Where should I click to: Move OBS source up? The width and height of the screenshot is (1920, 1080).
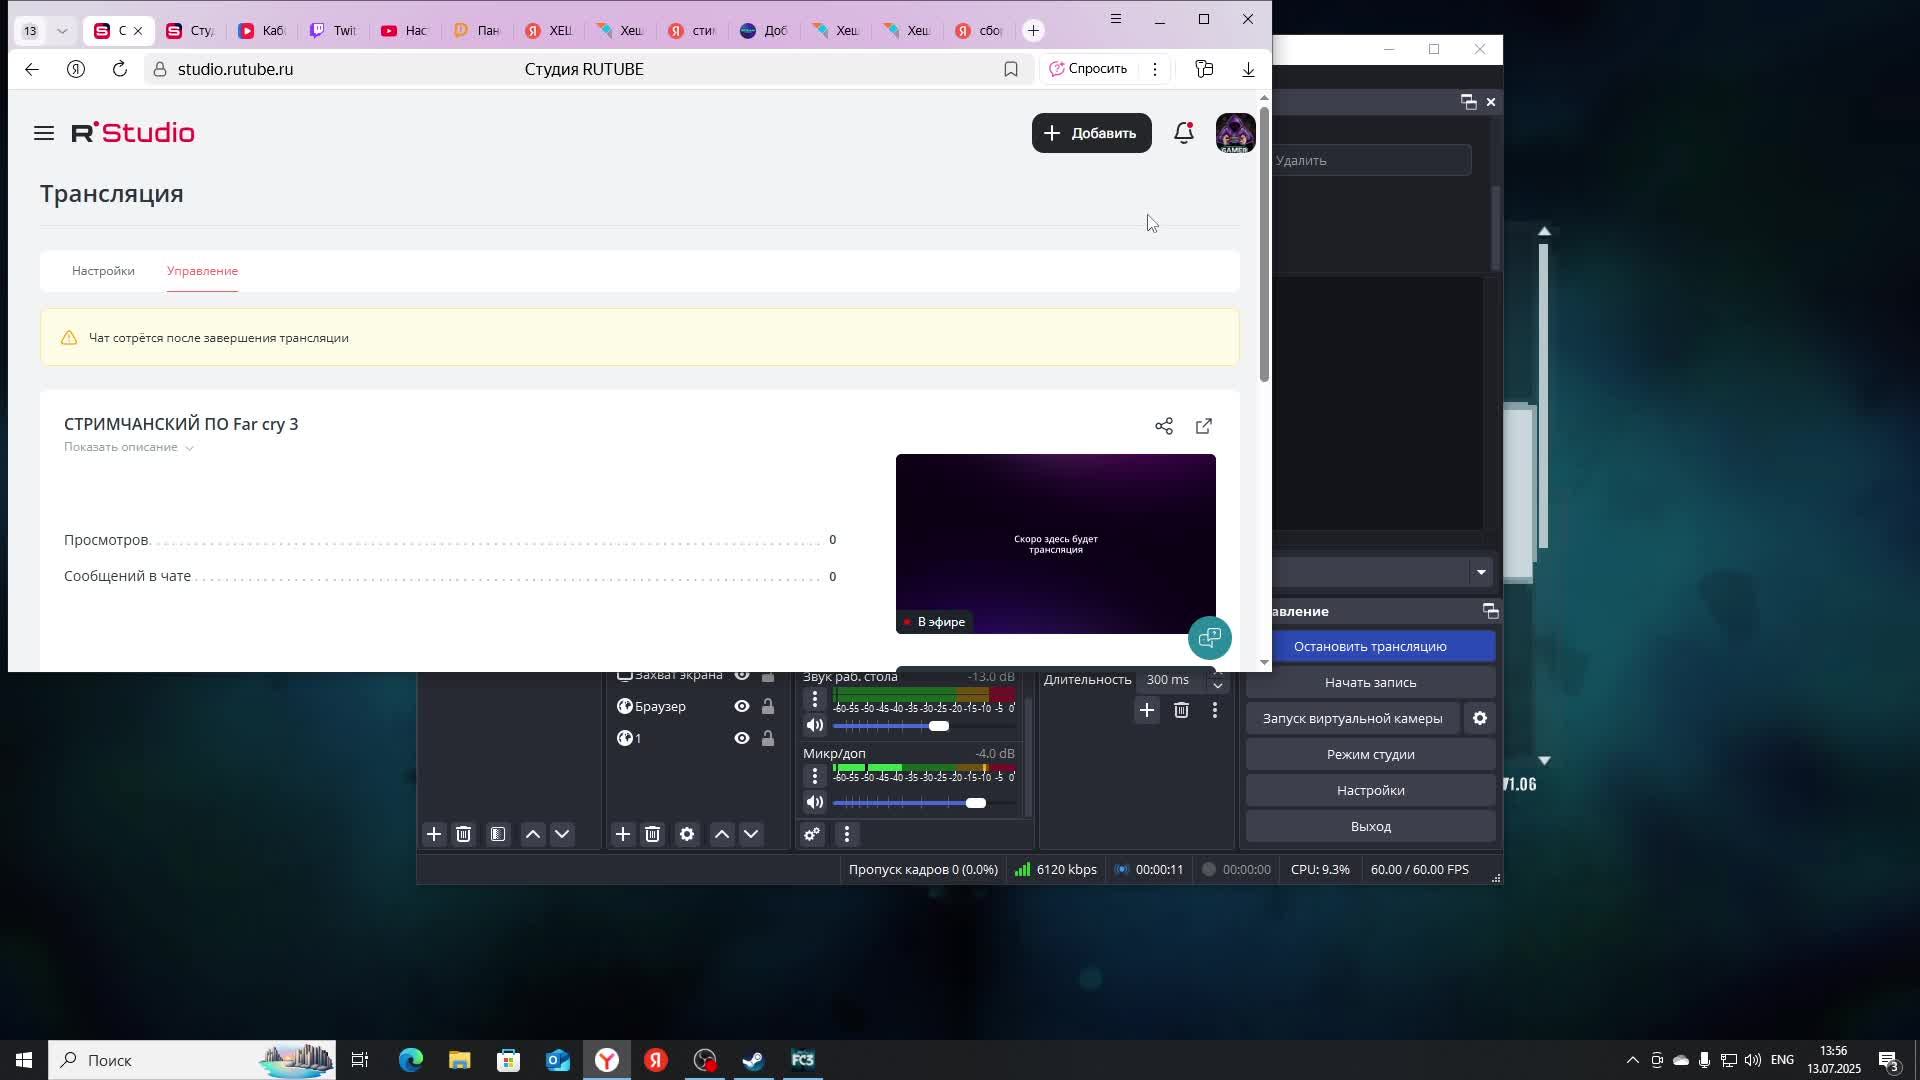tap(722, 834)
